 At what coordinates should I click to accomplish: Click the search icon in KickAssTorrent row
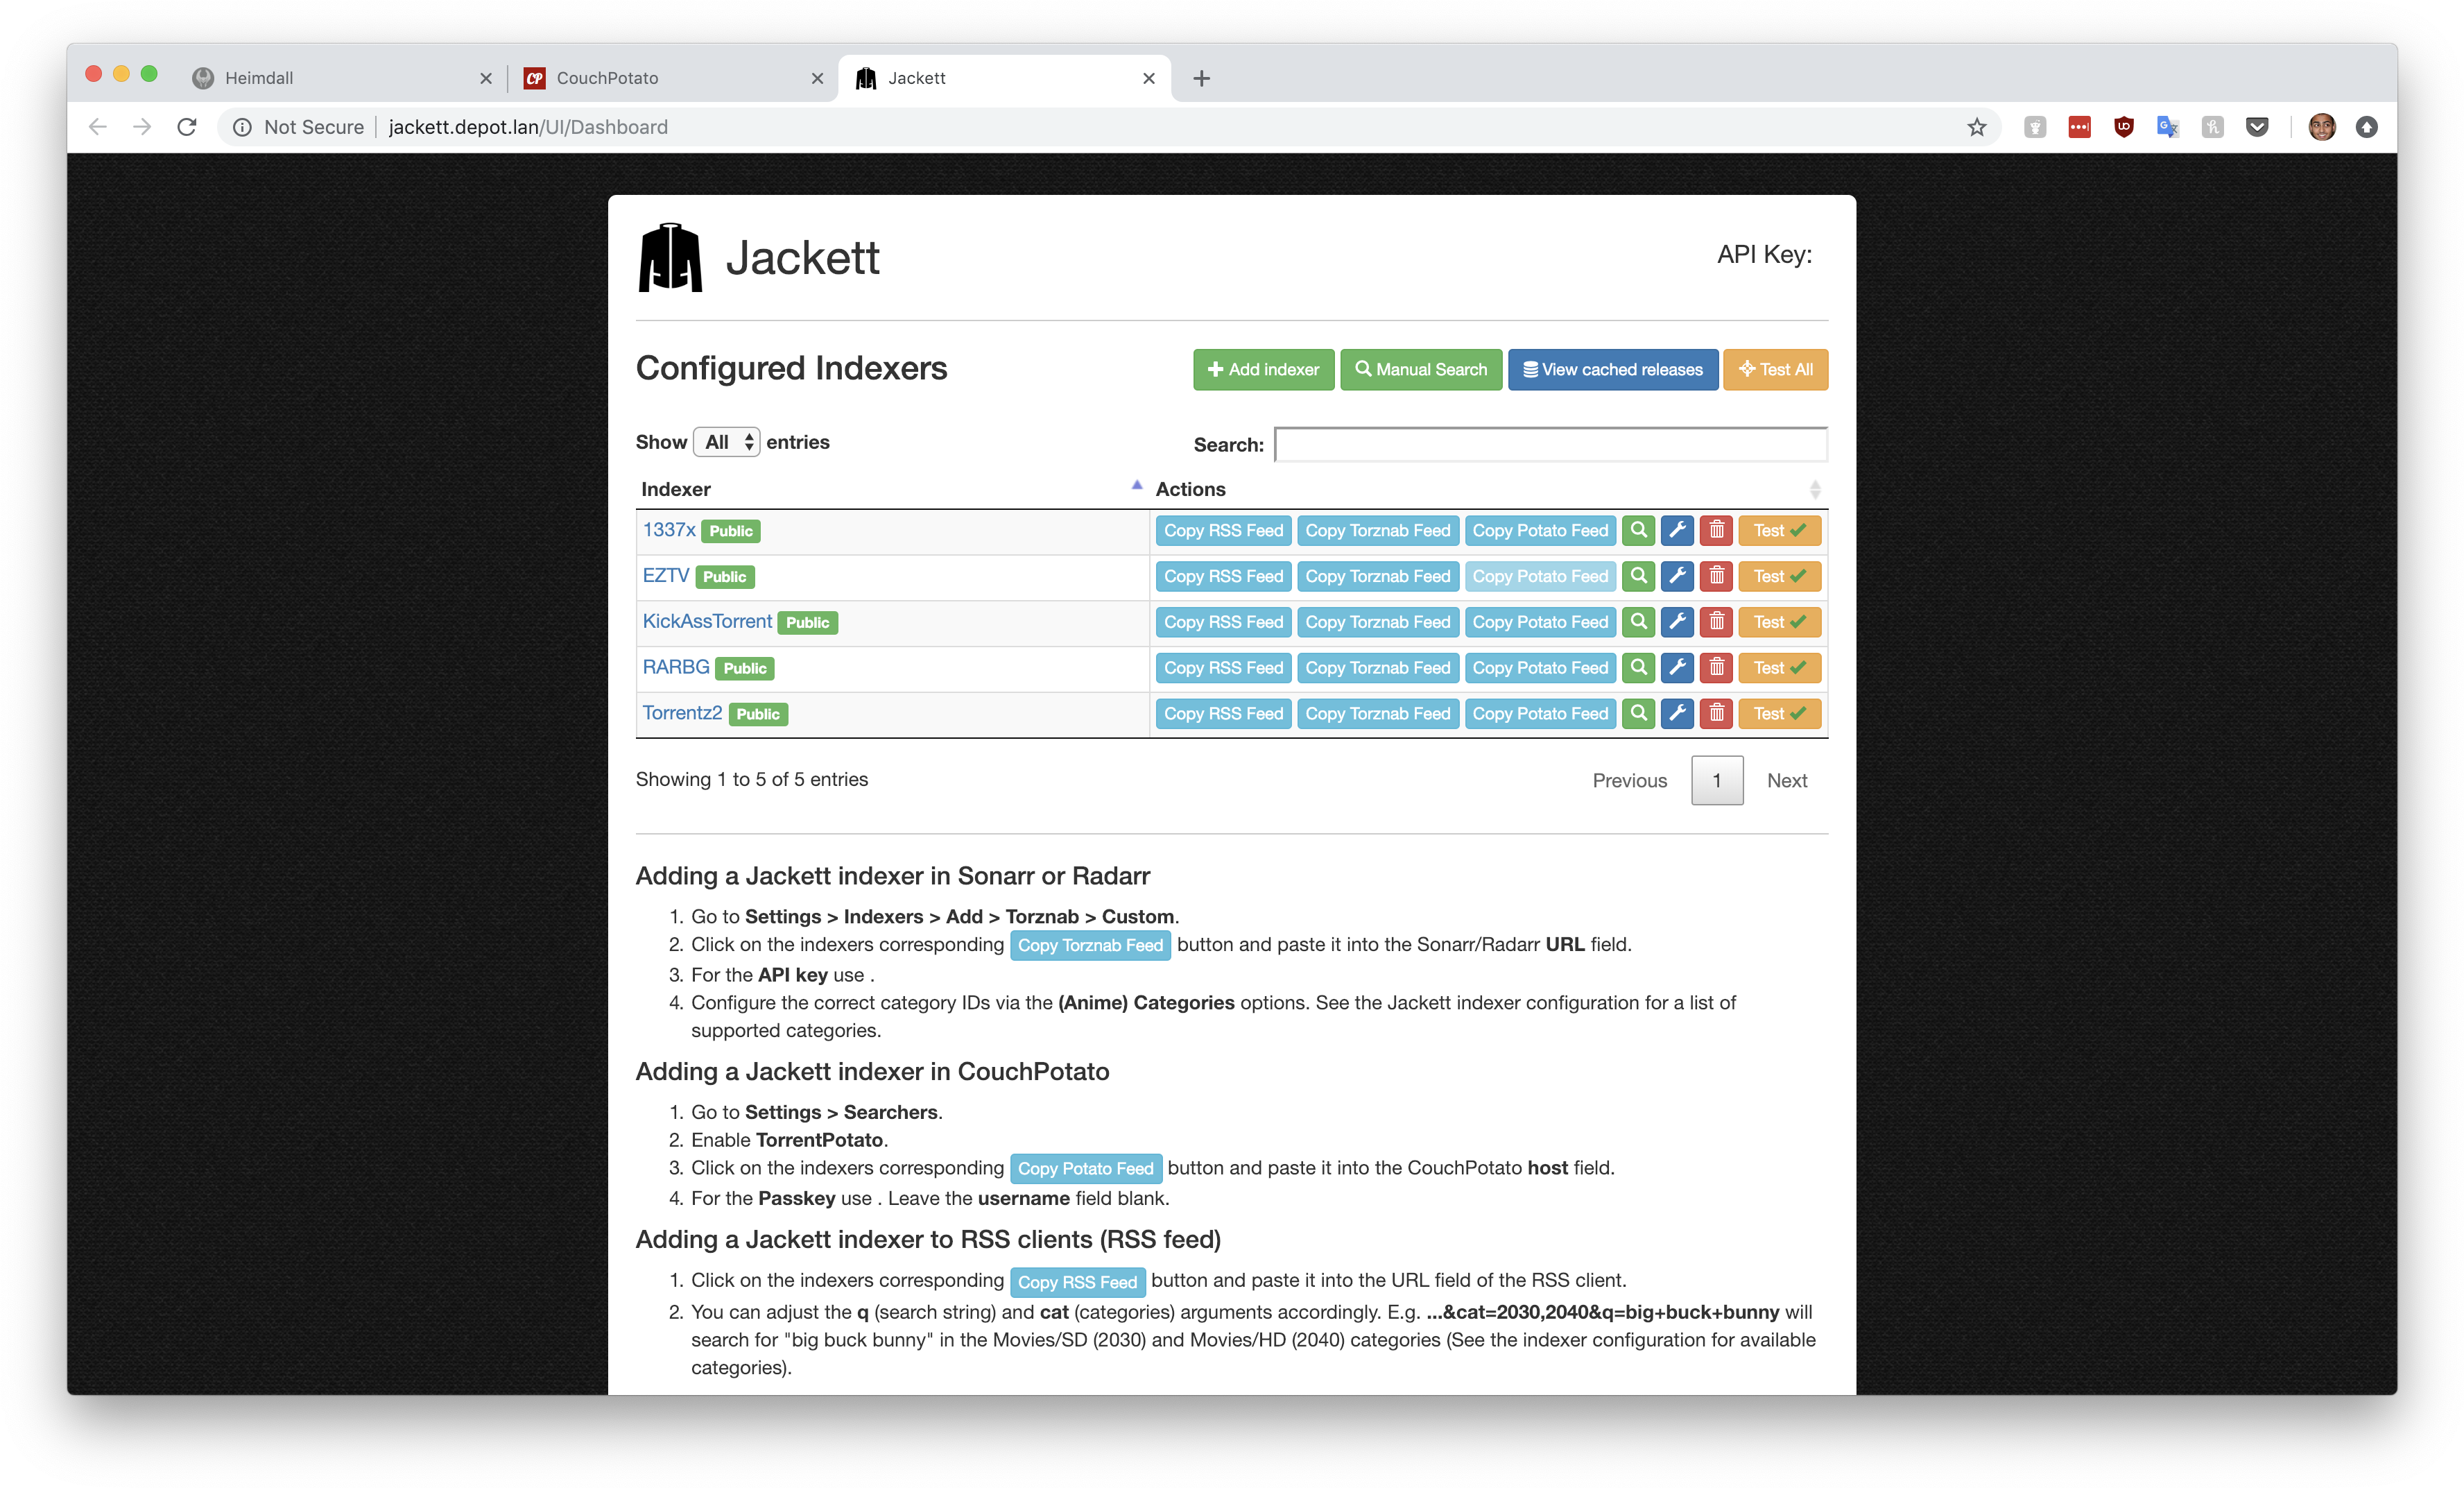tap(1638, 622)
